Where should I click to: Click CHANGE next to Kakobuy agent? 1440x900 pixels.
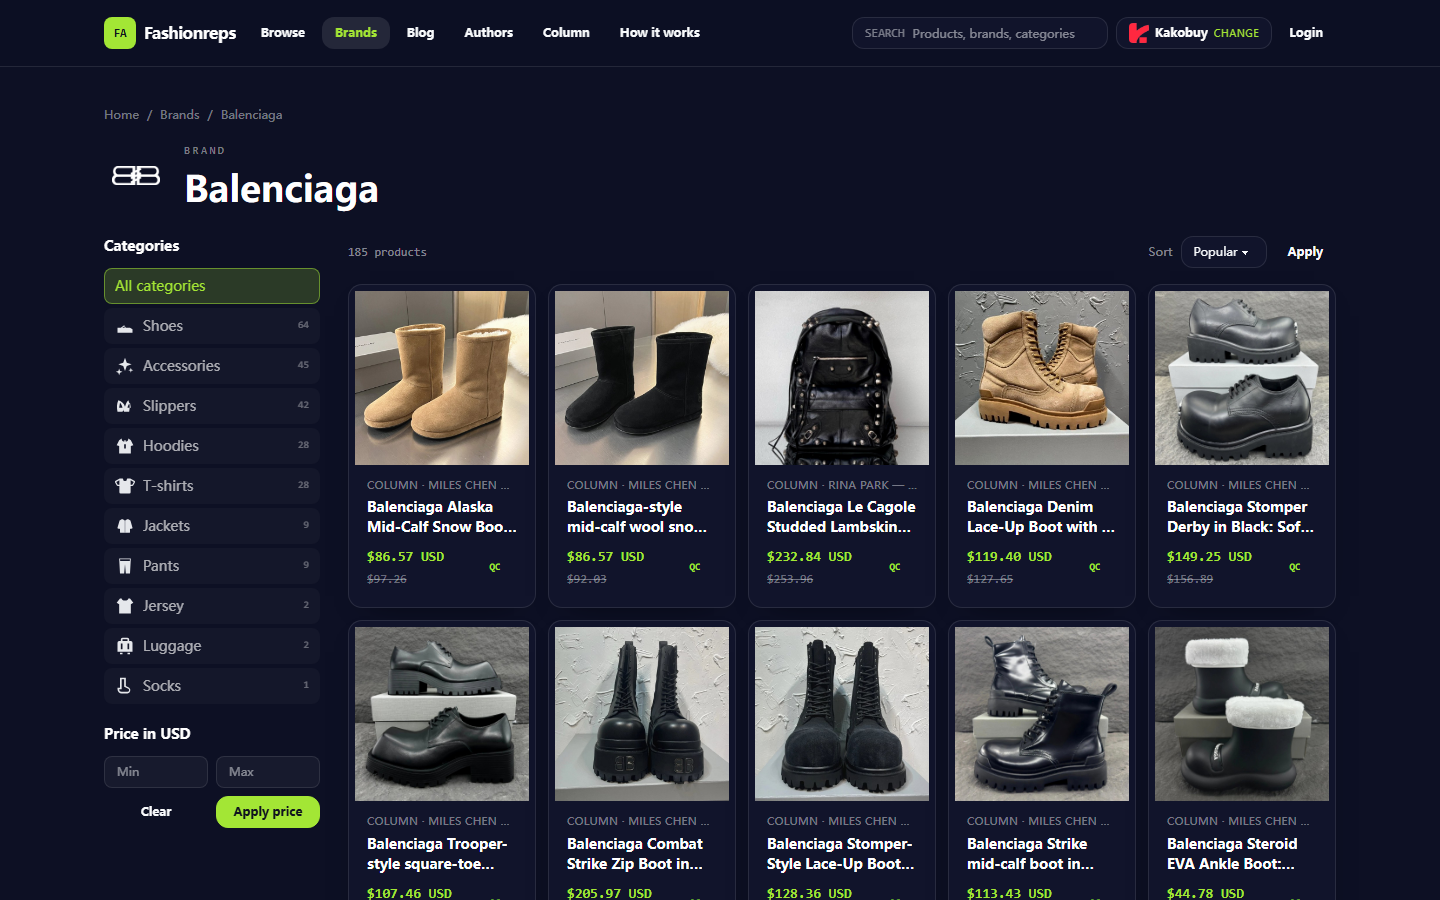tap(1236, 33)
